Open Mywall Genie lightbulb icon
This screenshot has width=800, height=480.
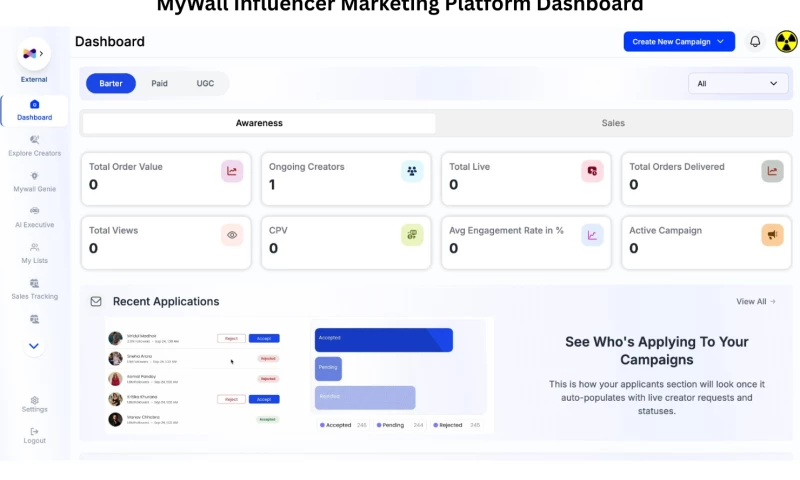[34, 176]
